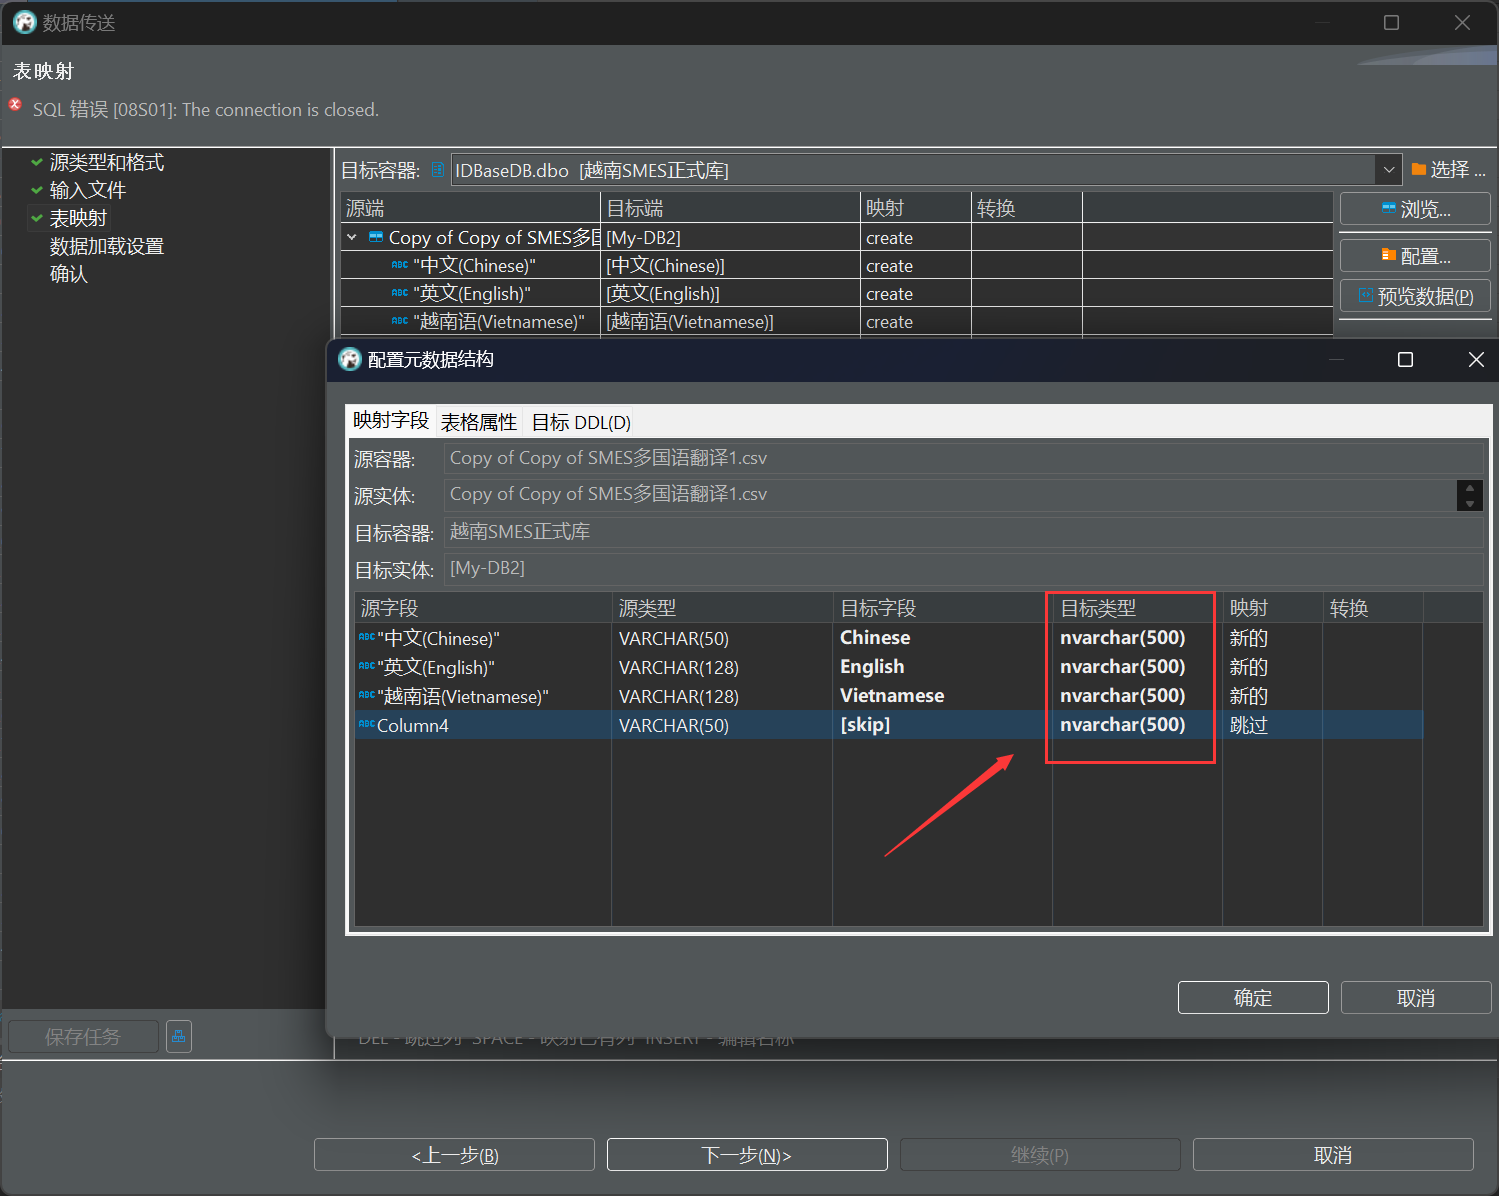
Task: Click the 源容器 input field
Action: 963,458
